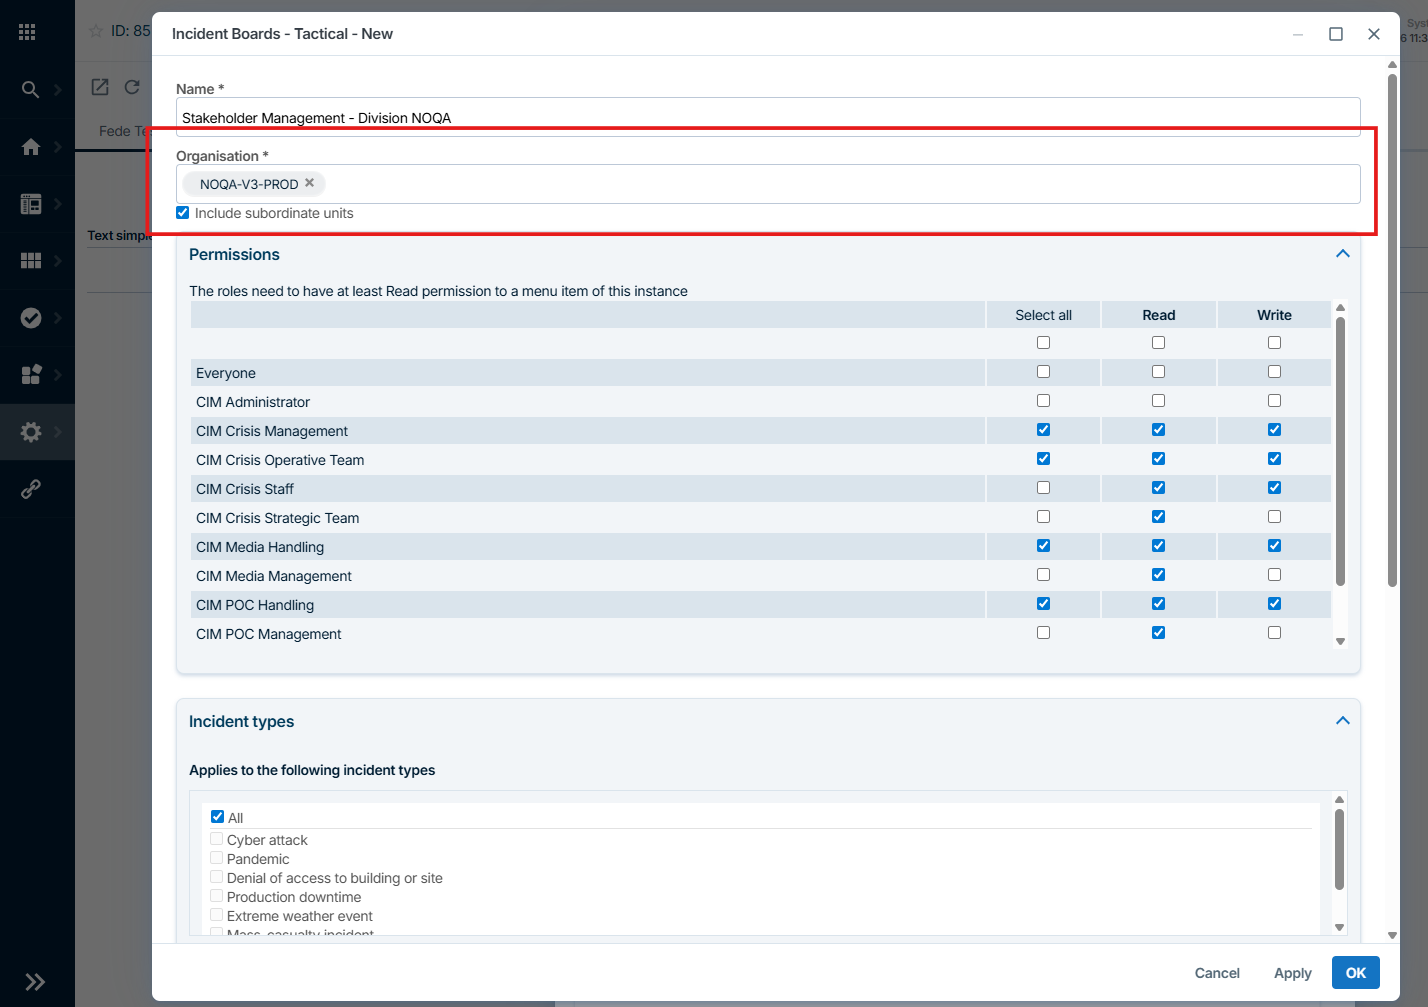Enable Read permission for CIM Administrator
Screen dimensions: 1428x1007
1158,401
